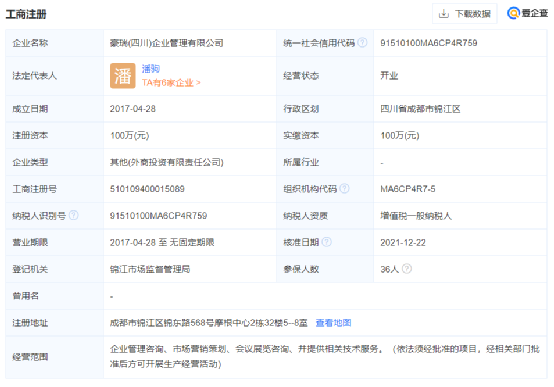Click the 经营范围 description text

pyautogui.click(x=325, y=357)
